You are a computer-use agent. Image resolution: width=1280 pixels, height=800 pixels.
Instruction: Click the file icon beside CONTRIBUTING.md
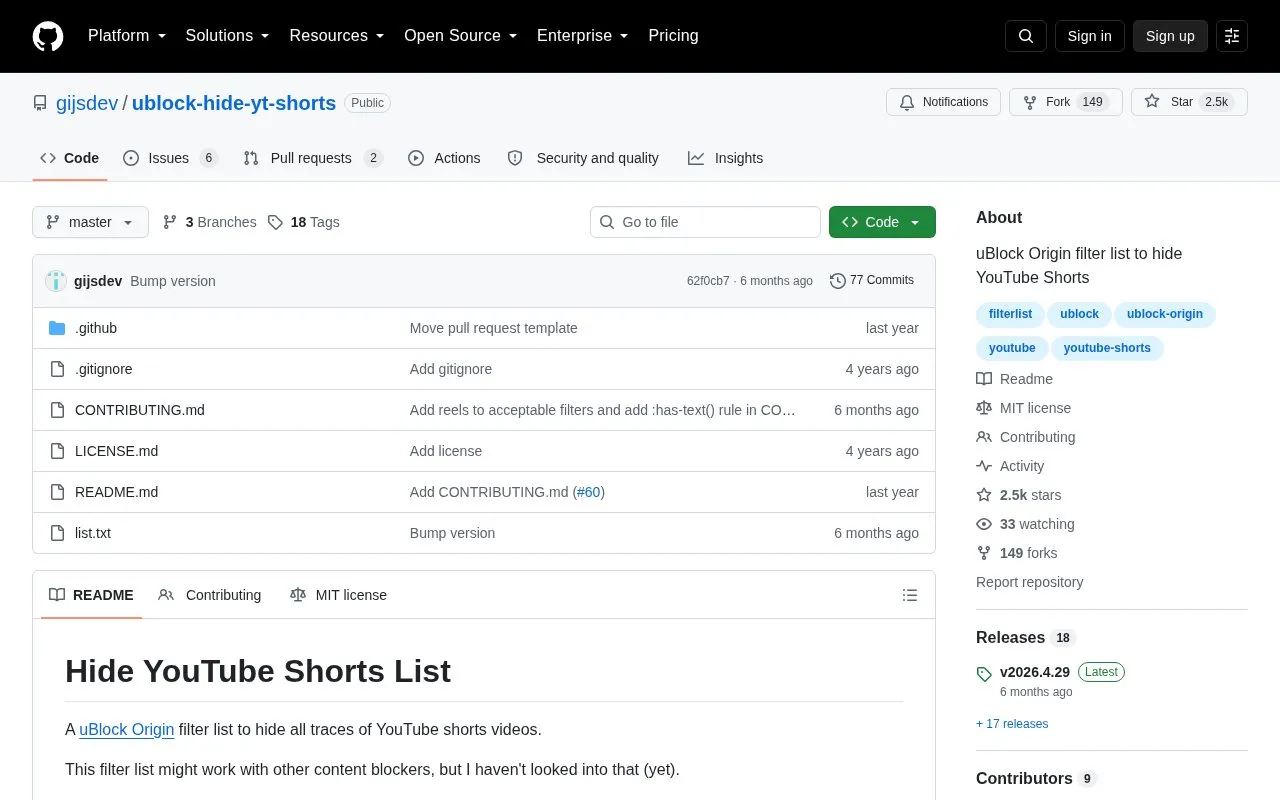(x=57, y=410)
